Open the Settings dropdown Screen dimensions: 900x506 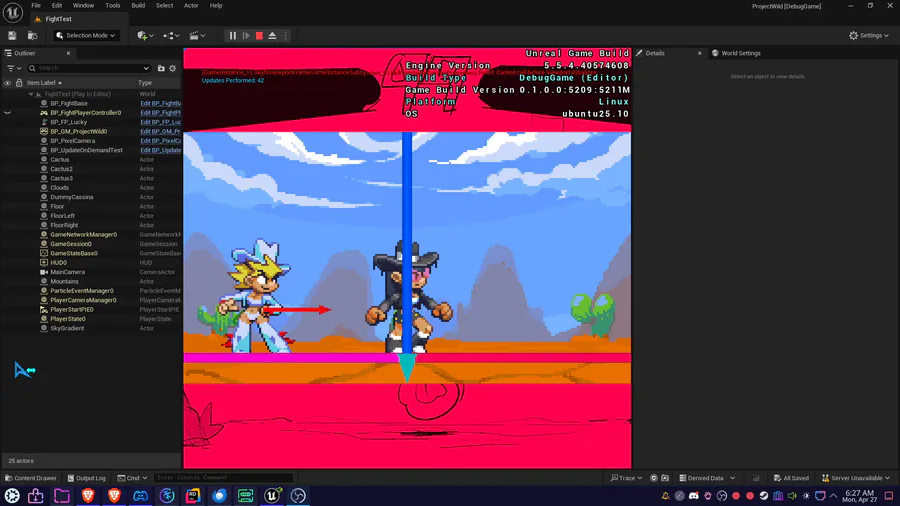point(868,36)
